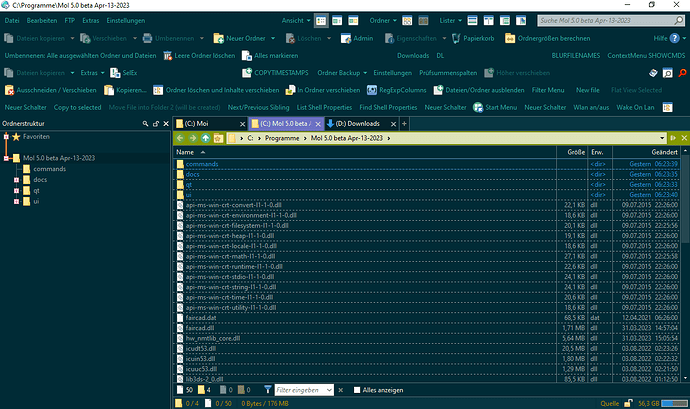Open the Start Menu toolbar icon

tap(478, 106)
